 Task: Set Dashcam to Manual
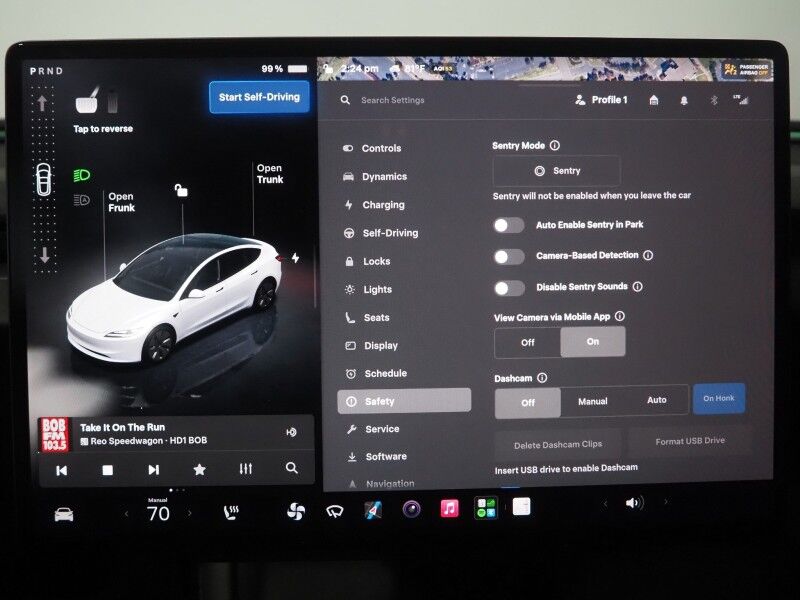[592, 401]
